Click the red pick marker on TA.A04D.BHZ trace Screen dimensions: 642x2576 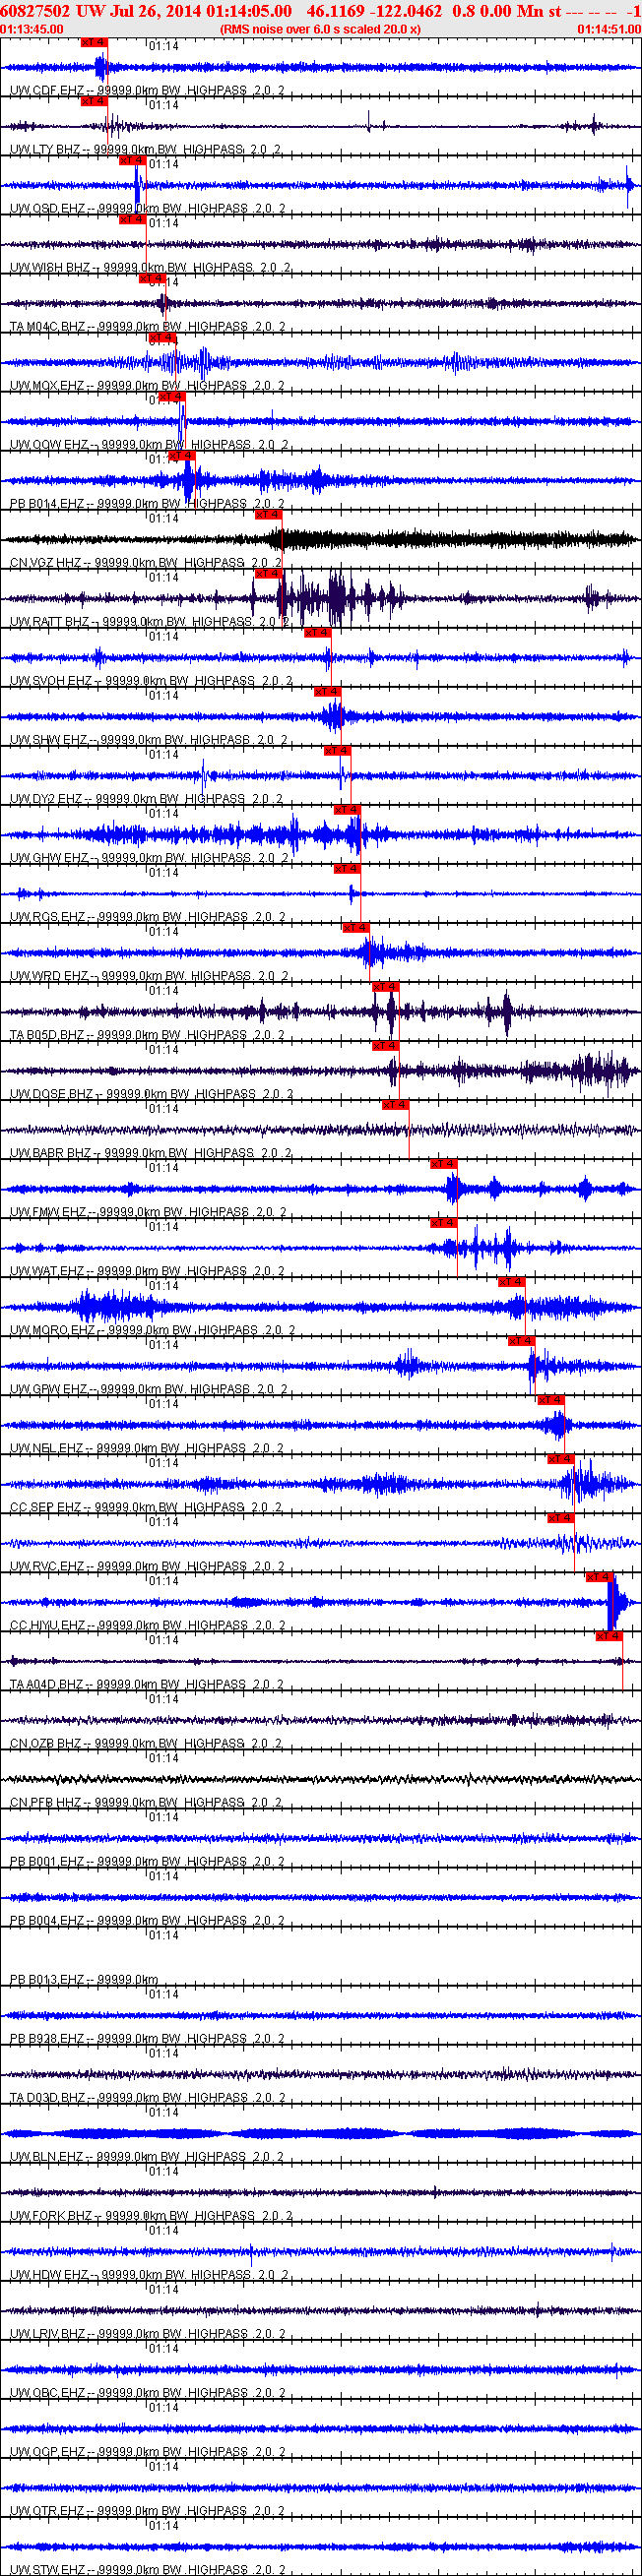click(610, 1635)
